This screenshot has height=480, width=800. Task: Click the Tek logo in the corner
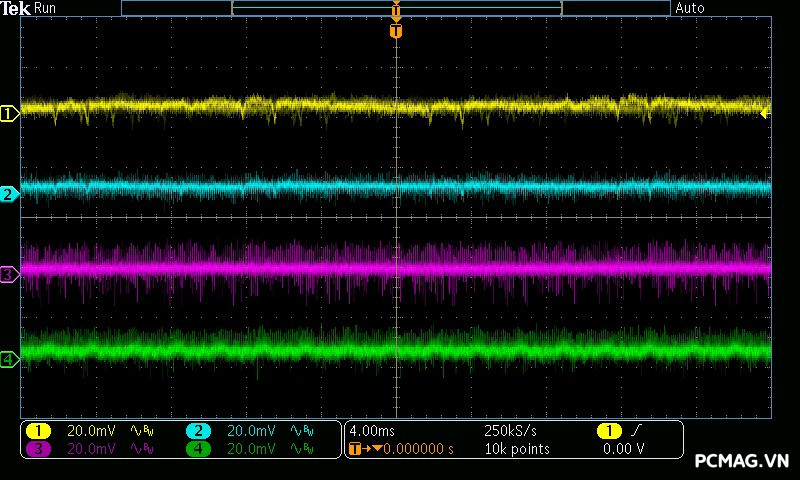[16, 8]
